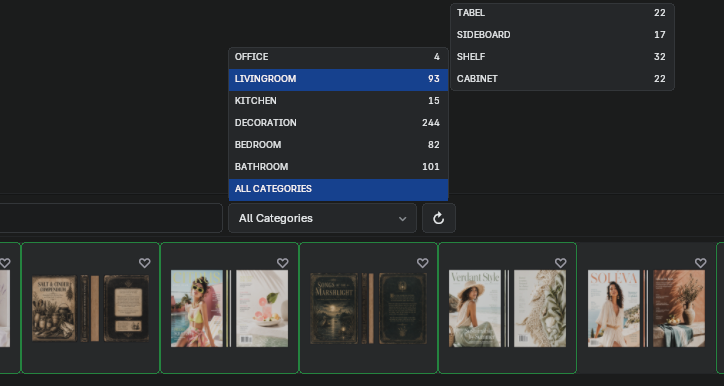The width and height of the screenshot is (724, 386).
Task: Click the refresh reload icon button
Action: pyautogui.click(x=439, y=218)
